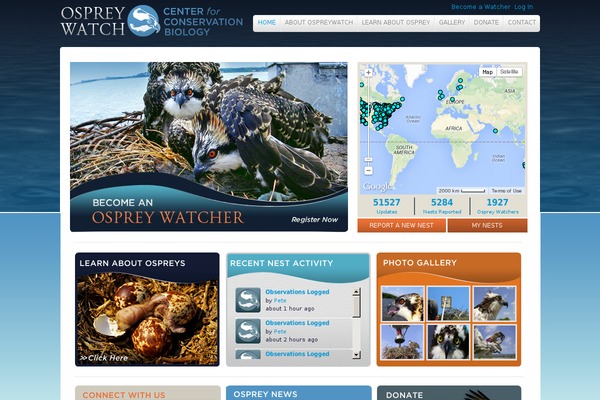Image resolution: width=600 pixels, height=400 pixels.
Task: Click the Center for Conservation Biology text
Action: point(203,22)
